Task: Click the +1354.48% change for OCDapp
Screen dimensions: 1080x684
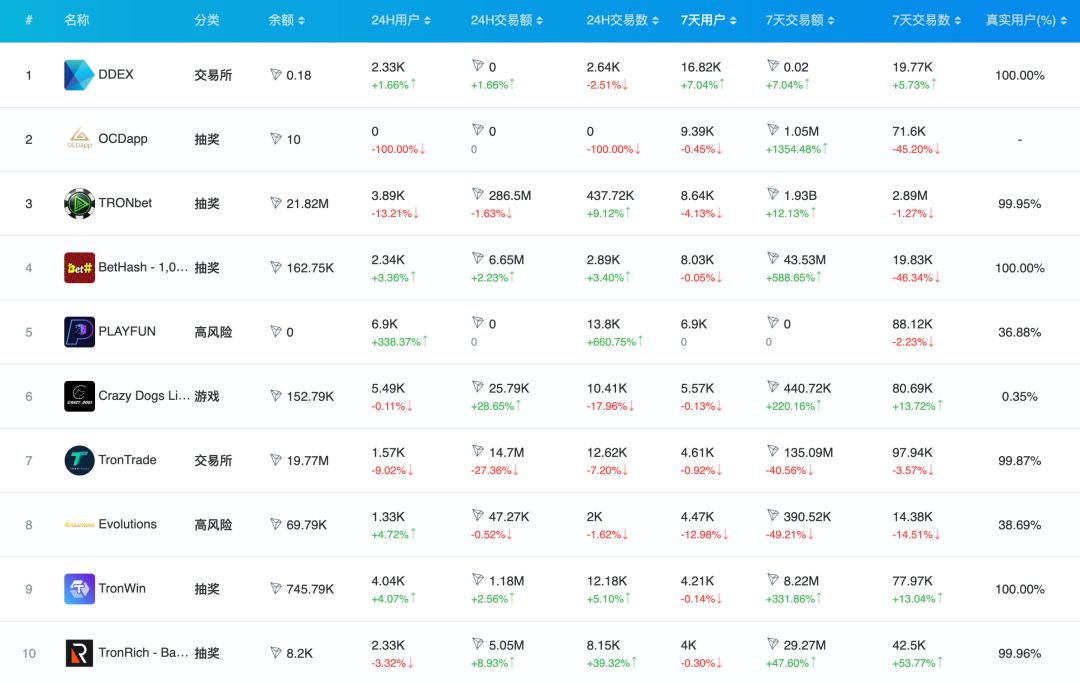Action: pyautogui.click(x=797, y=149)
